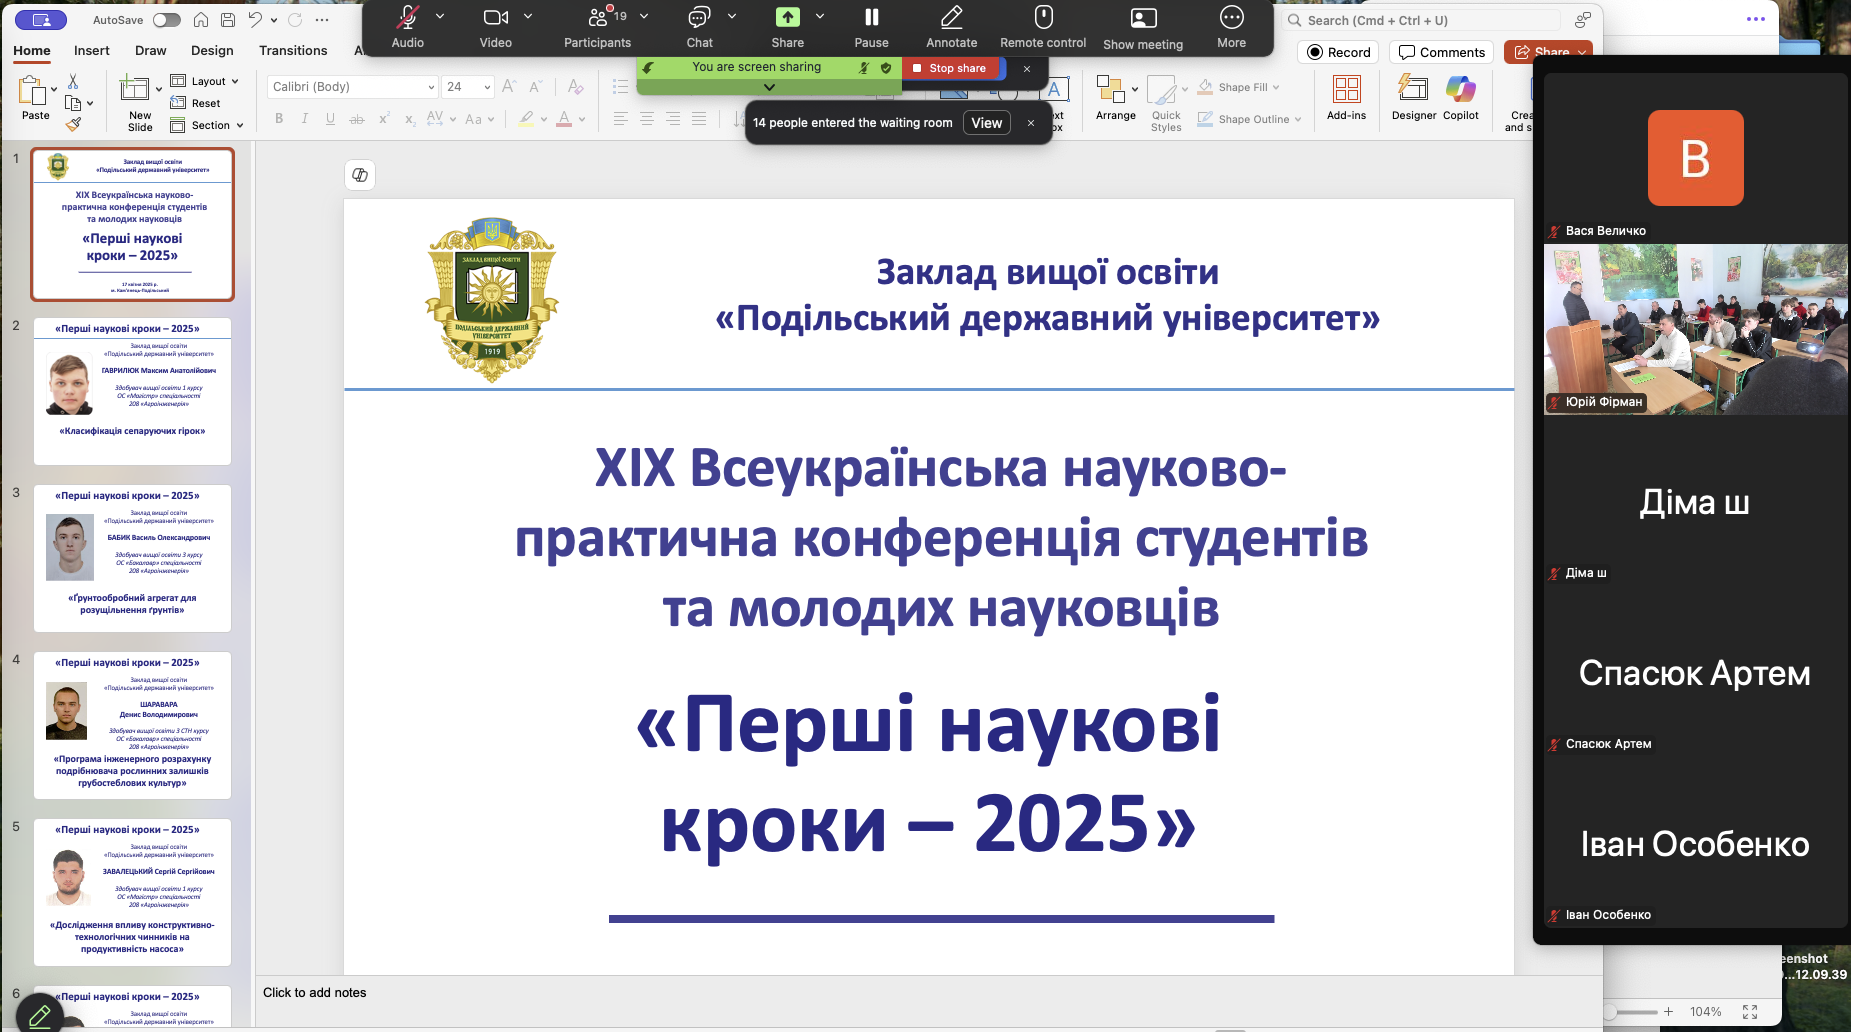Click the Designer icon in ribbon
The width and height of the screenshot is (1851, 1032).
pyautogui.click(x=1412, y=90)
